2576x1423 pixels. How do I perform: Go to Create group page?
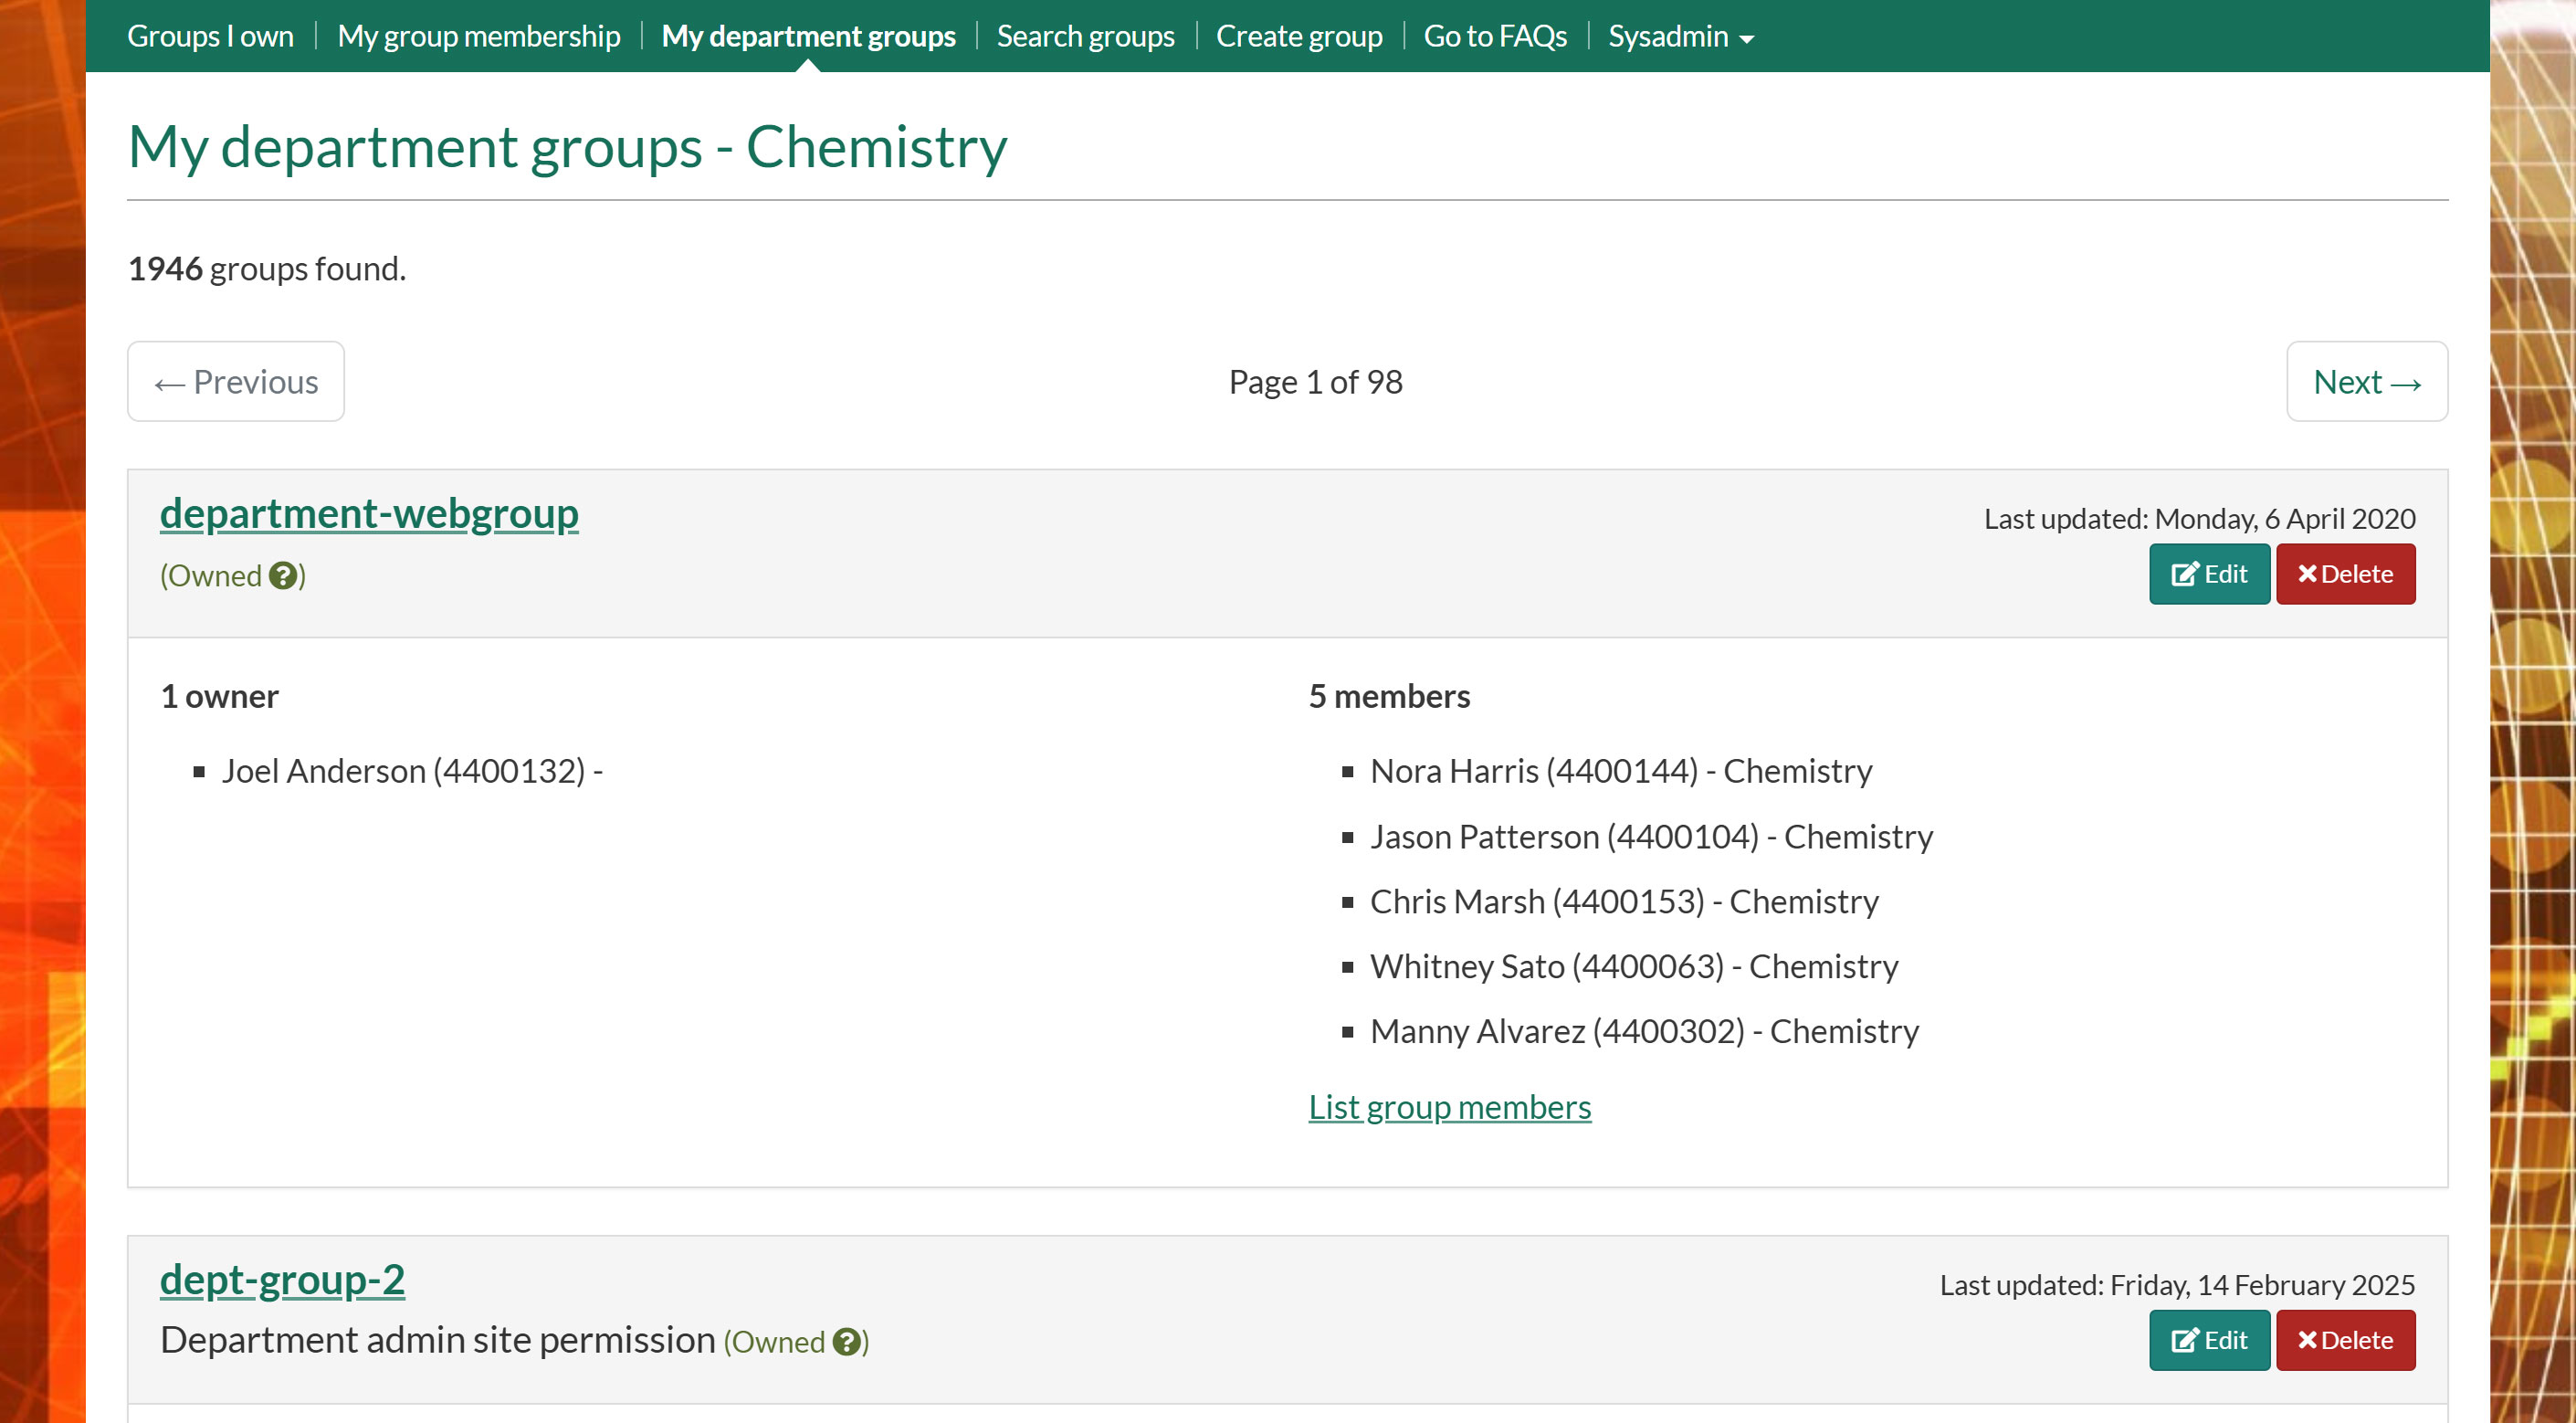click(1298, 37)
